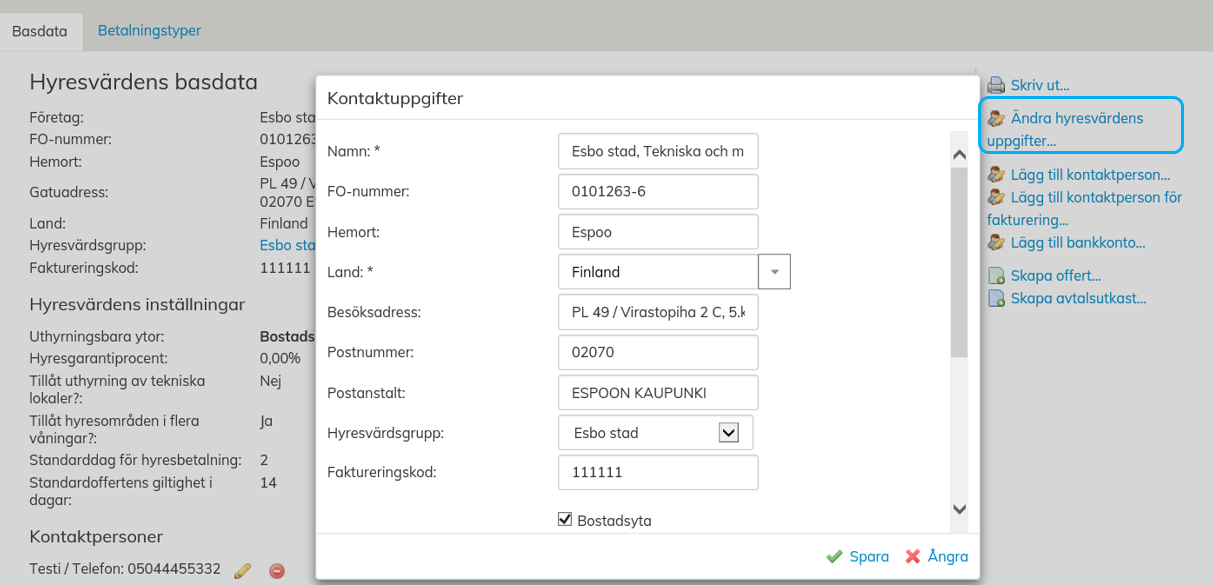
Task: Click the icon beside Ändra hyresvärdens uppgifter
Action: tap(996, 118)
